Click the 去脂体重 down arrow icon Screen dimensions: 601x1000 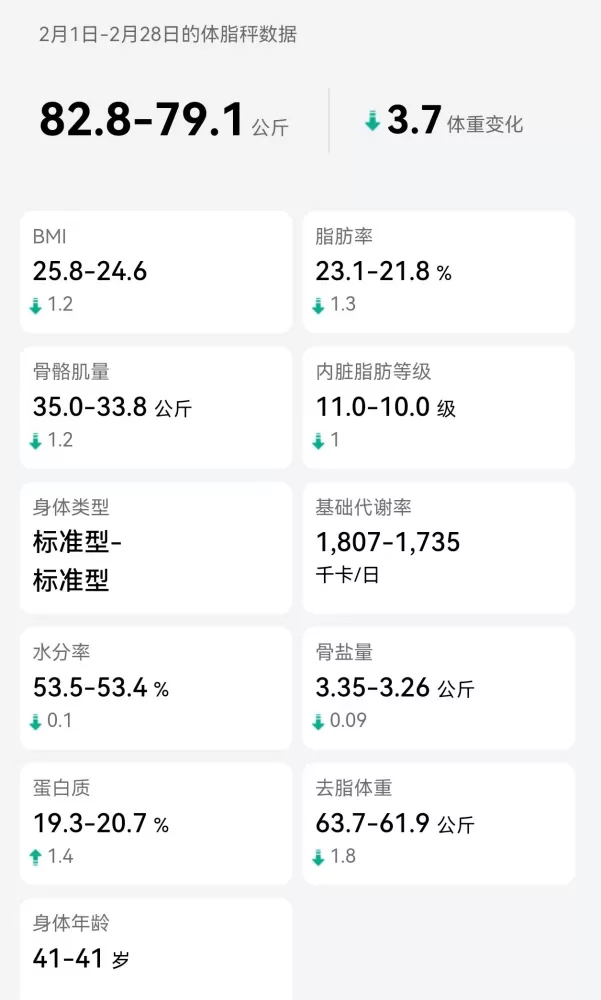(x=318, y=856)
